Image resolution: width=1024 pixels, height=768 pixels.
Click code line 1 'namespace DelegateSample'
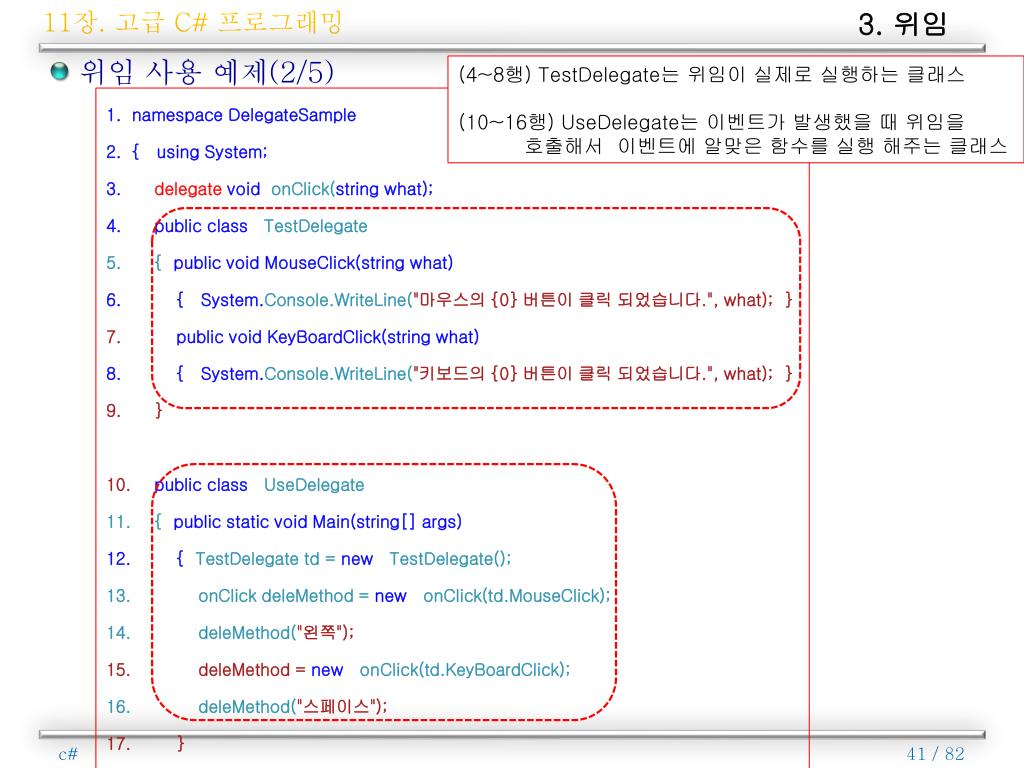(244, 115)
